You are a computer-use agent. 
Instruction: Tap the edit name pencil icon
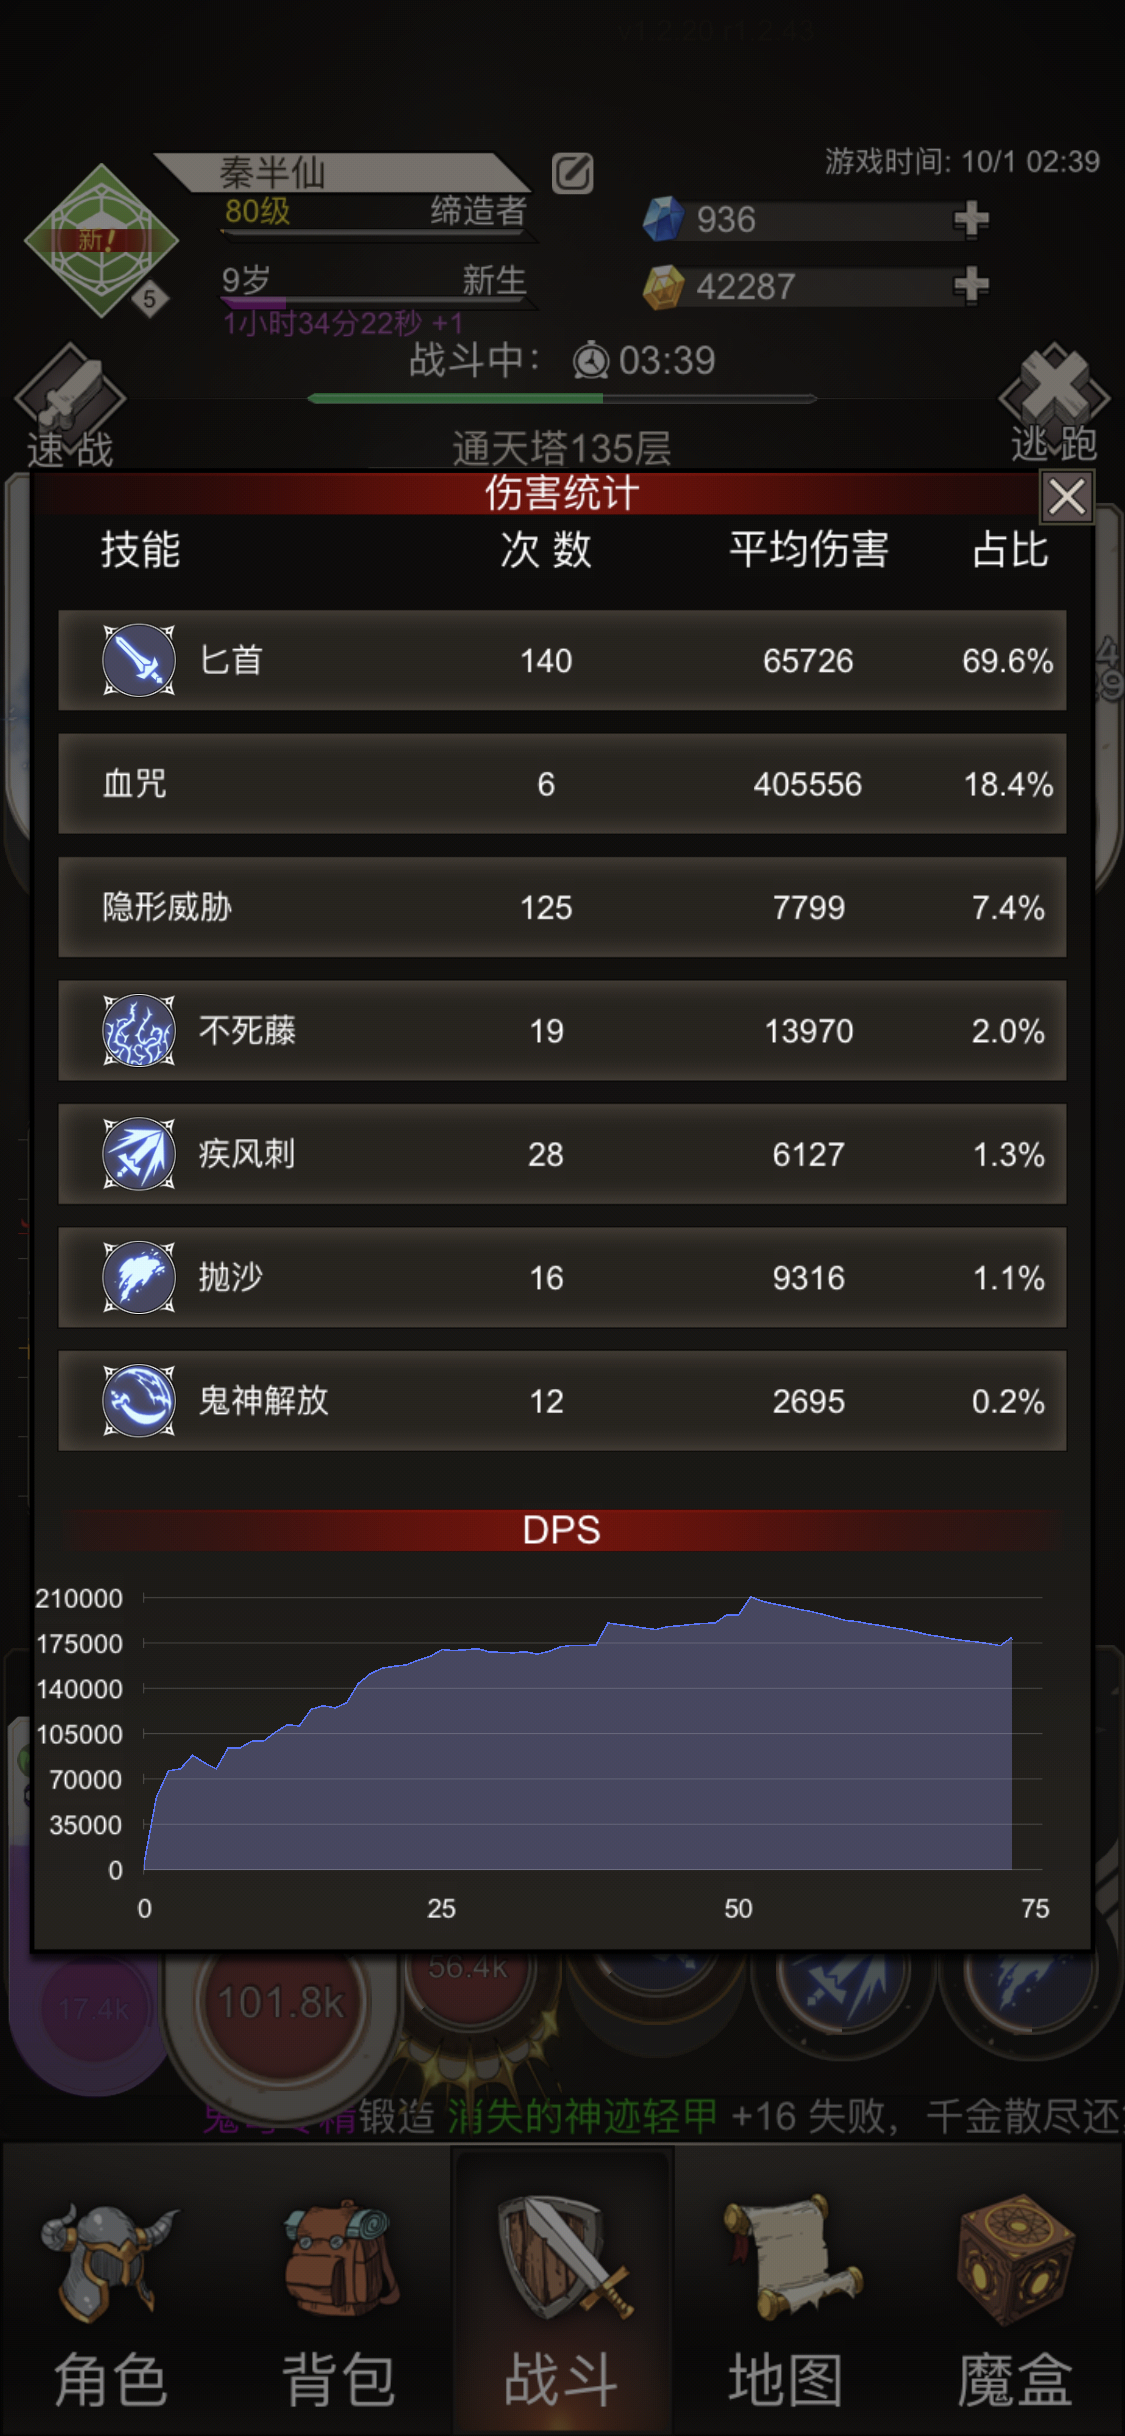pyautogui.click(x=572, y=173)
